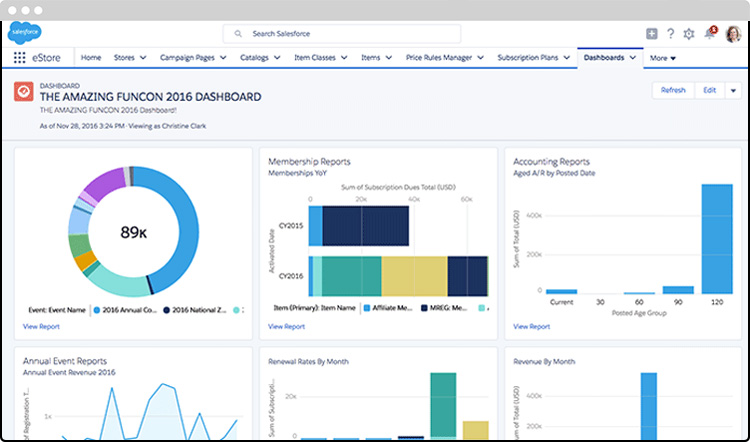Click the Salesforce cloud logo
Viewport: 750px width, 442px height.
coord(24,33)
